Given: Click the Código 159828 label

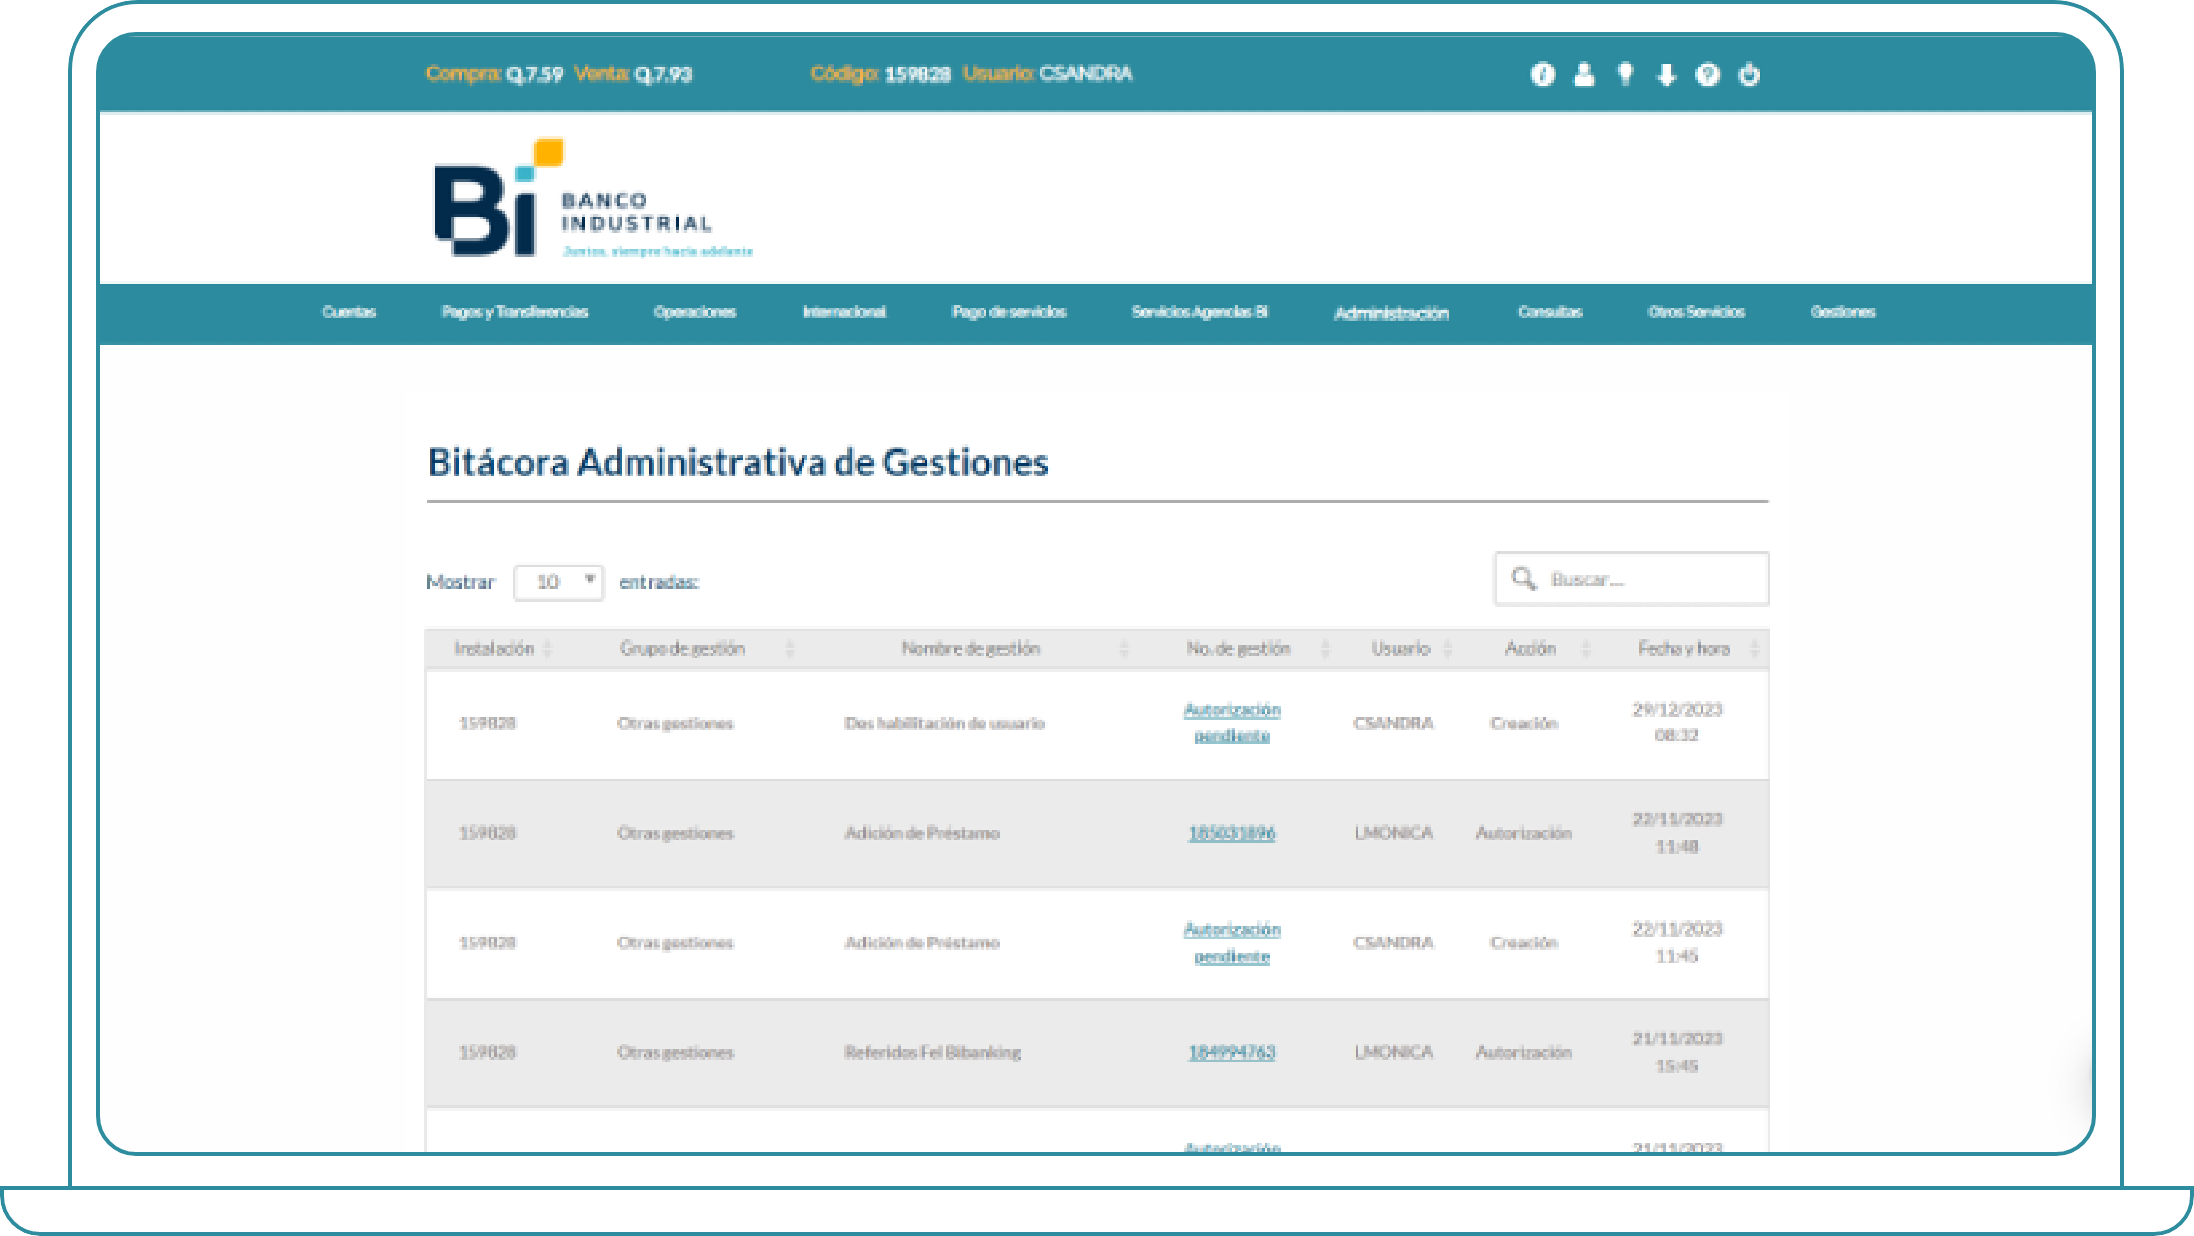Looking at the screenshot, I should (880, 74).
